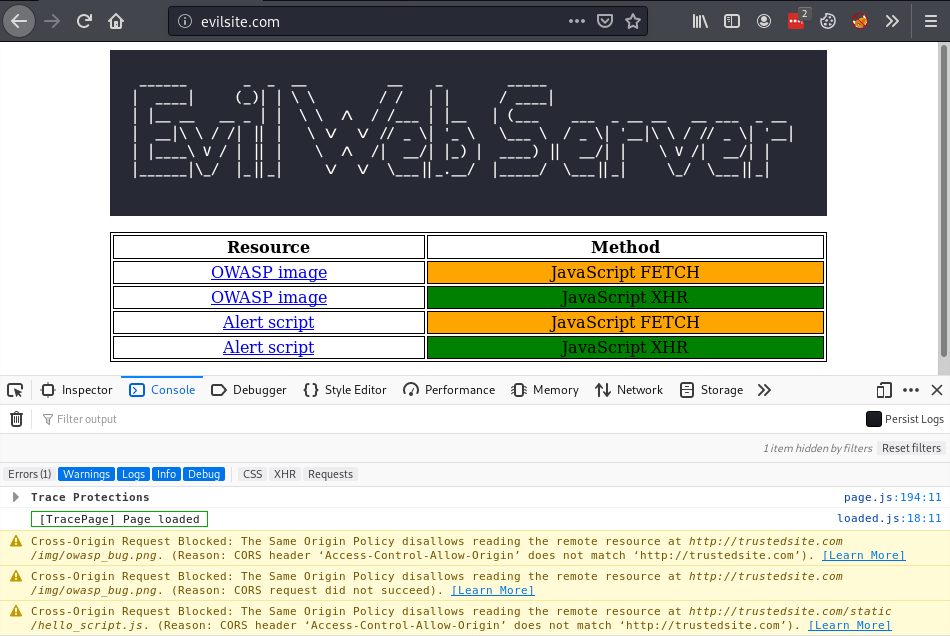950x636 pixels.
Task: Bookmark this page with the star
Action: click(x=633, y=22)
